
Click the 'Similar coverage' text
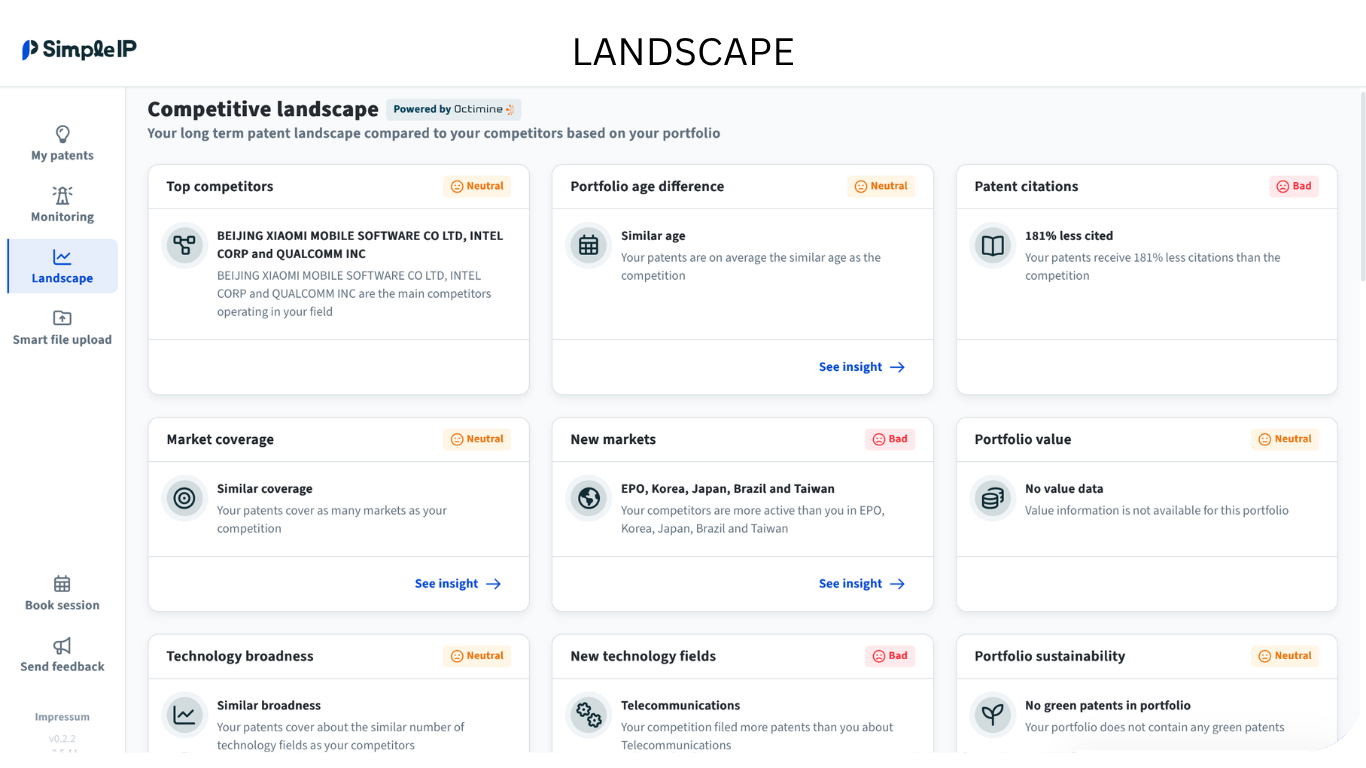(x=265, y=489)
